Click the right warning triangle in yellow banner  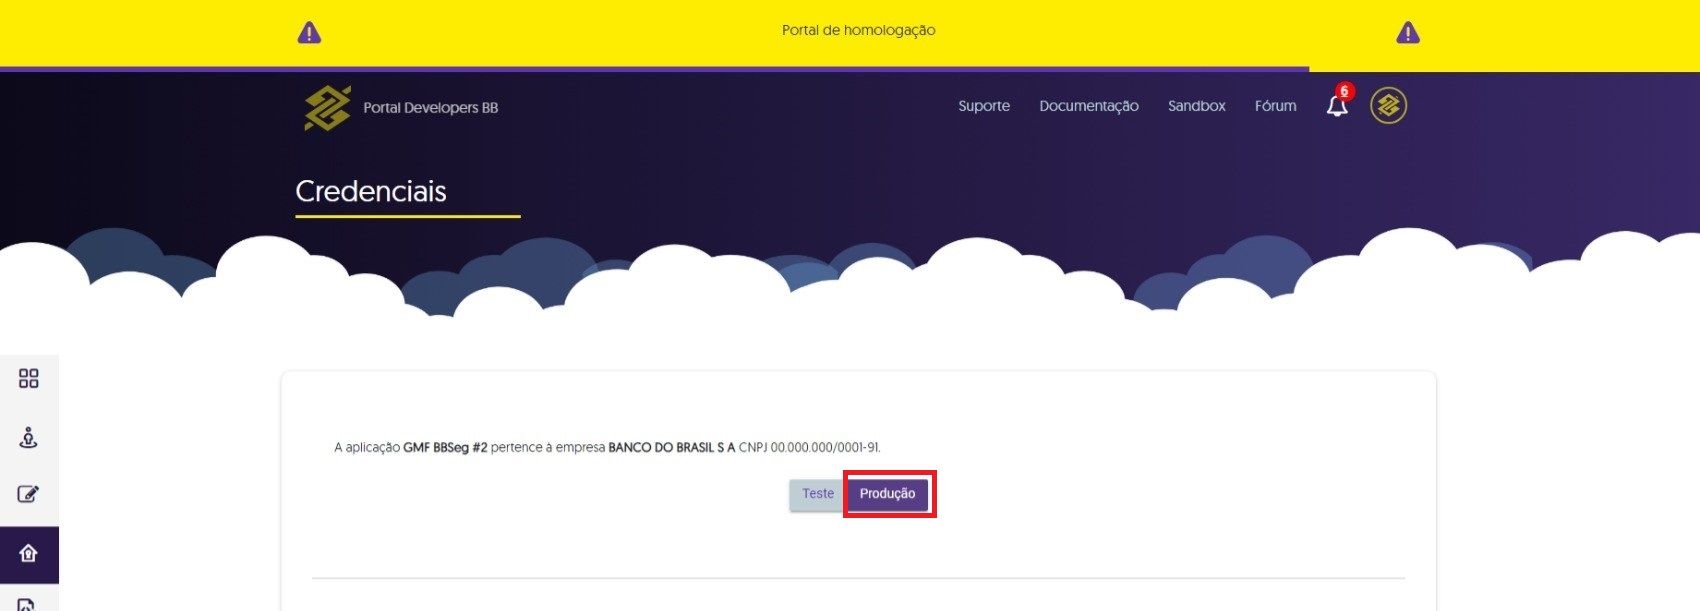pos(1407,33)
